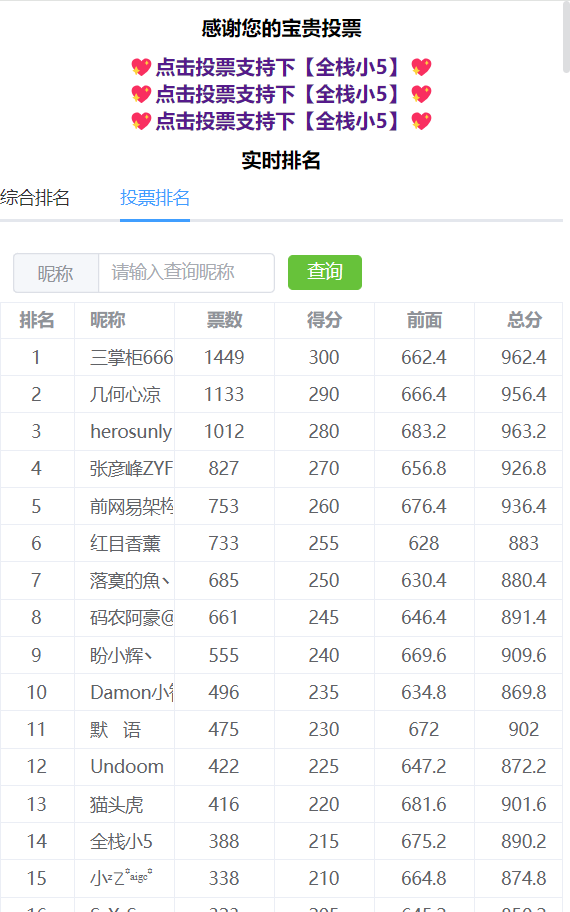Screen dimensions: 570x912
Task: Click the heart icon left of the third vote link
Action: click(141, 121)
